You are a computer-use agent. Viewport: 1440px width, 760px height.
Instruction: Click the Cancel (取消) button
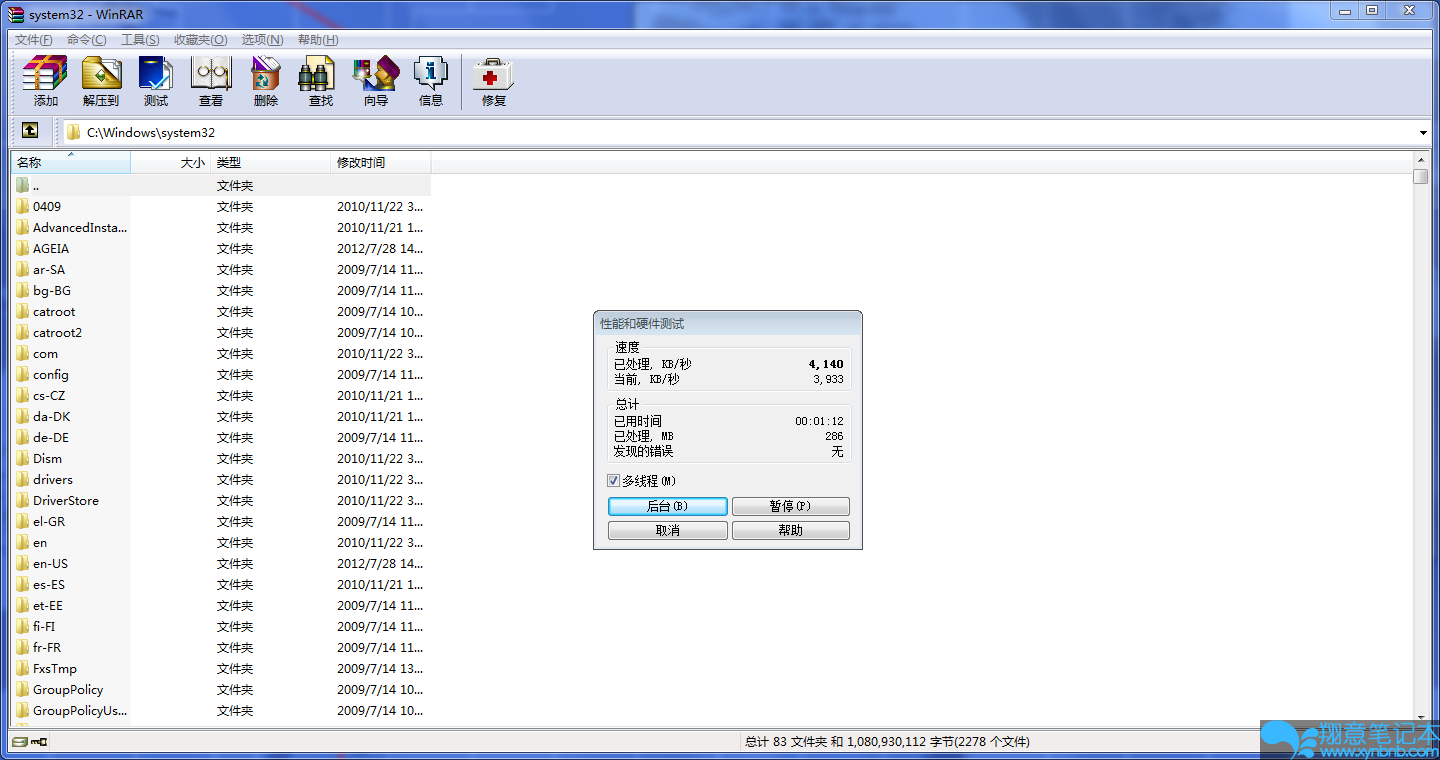668,530
